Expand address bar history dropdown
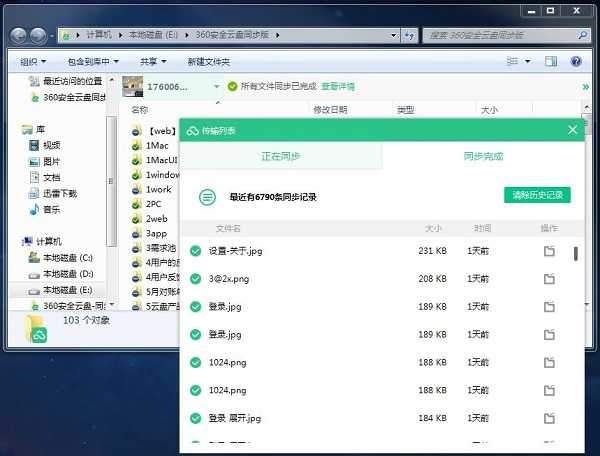600x456 pixels. coord(394,35)
